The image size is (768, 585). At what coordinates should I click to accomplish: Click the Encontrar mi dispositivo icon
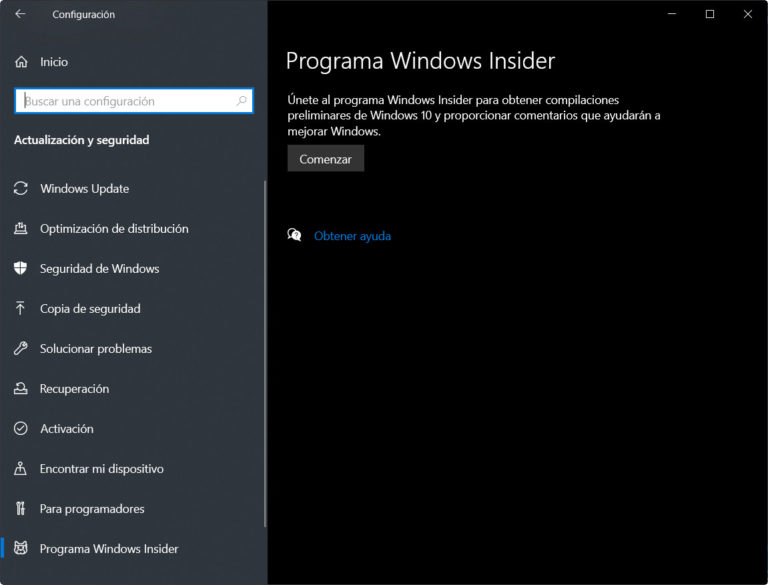(20, 468)
